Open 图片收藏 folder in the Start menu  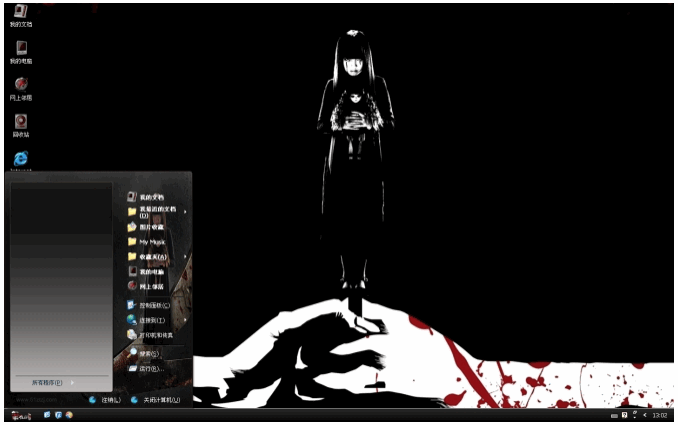(146, 227)
